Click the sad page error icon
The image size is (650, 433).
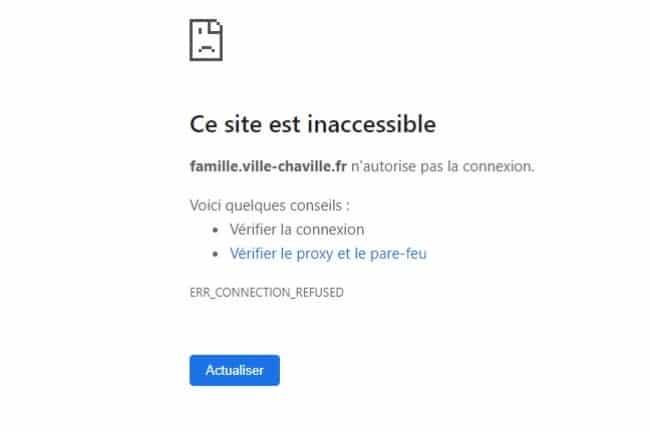(x=206, y=40)
